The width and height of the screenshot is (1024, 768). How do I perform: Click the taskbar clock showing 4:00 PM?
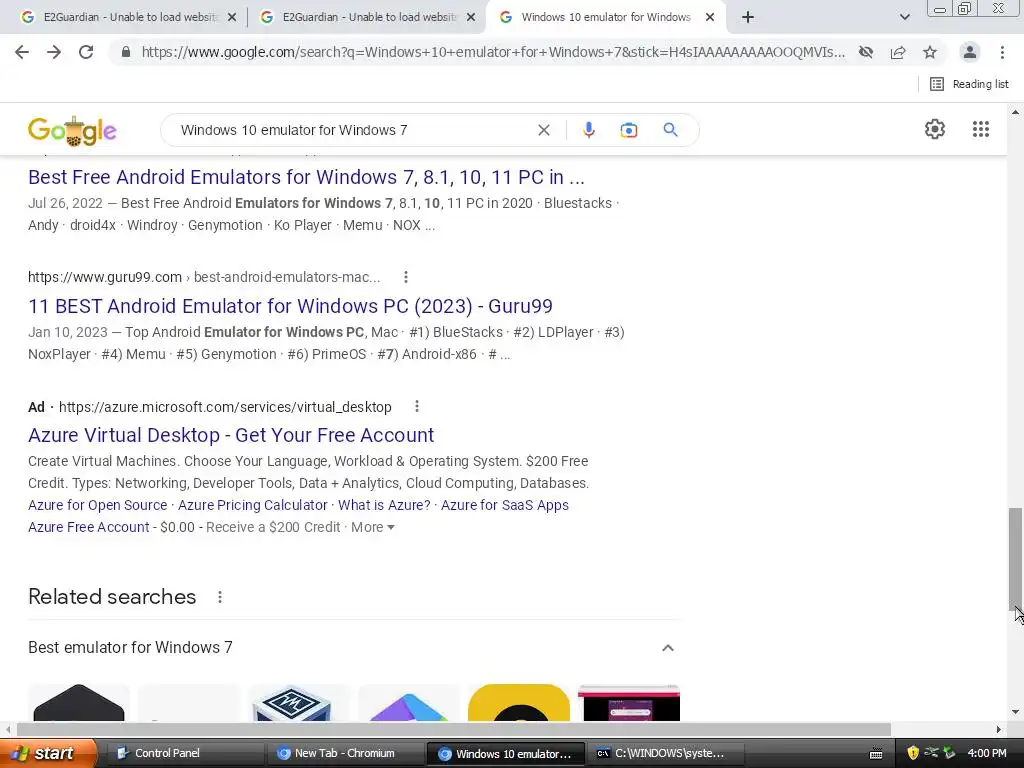tap(987, 753)
